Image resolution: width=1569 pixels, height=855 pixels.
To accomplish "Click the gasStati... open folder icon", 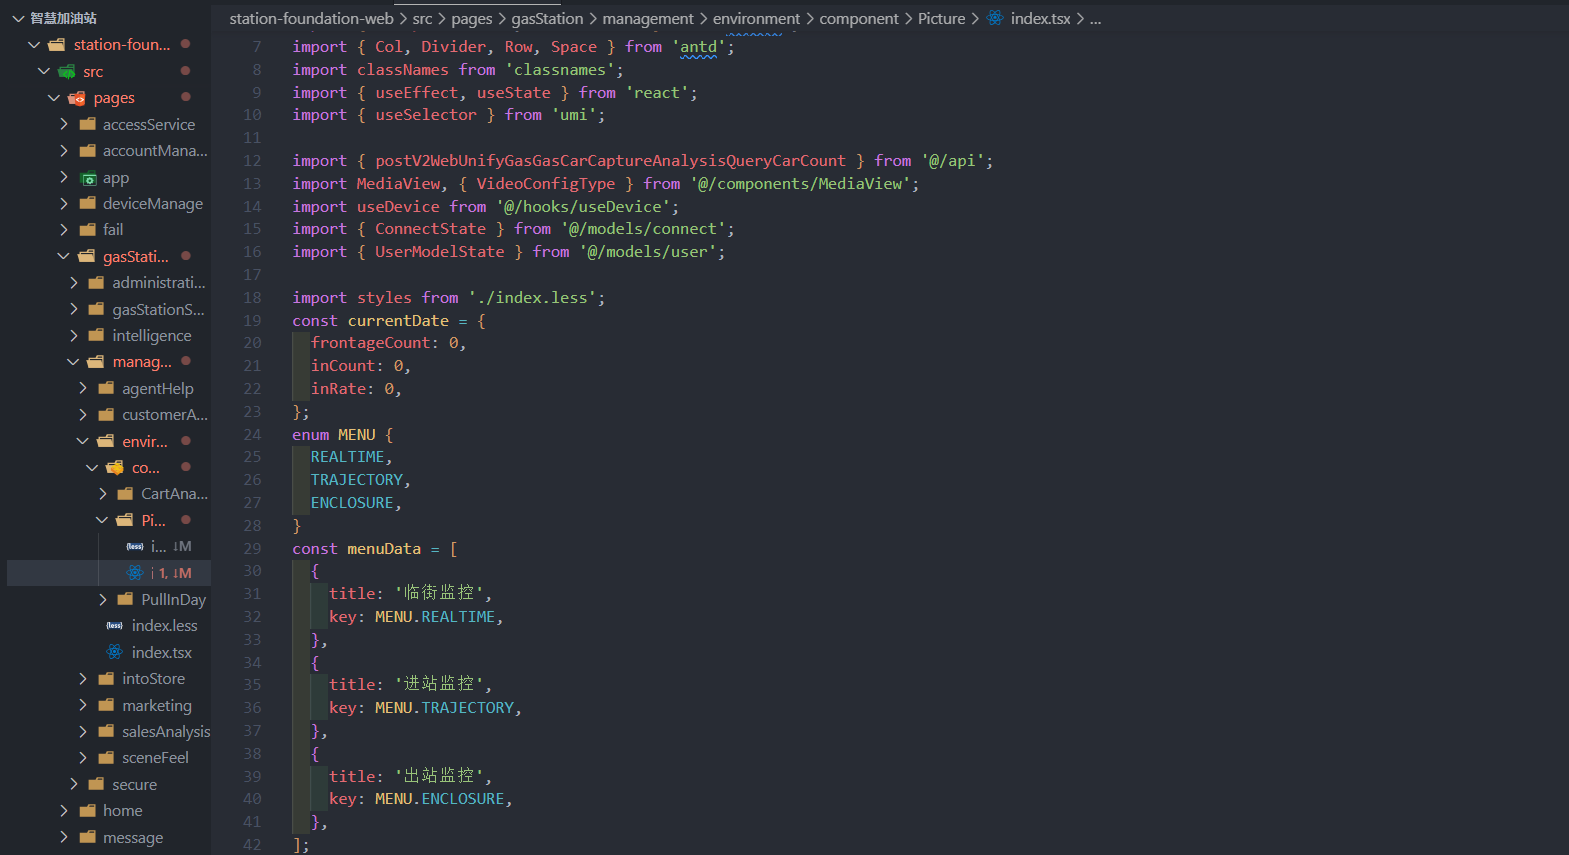I will point(87,256).
